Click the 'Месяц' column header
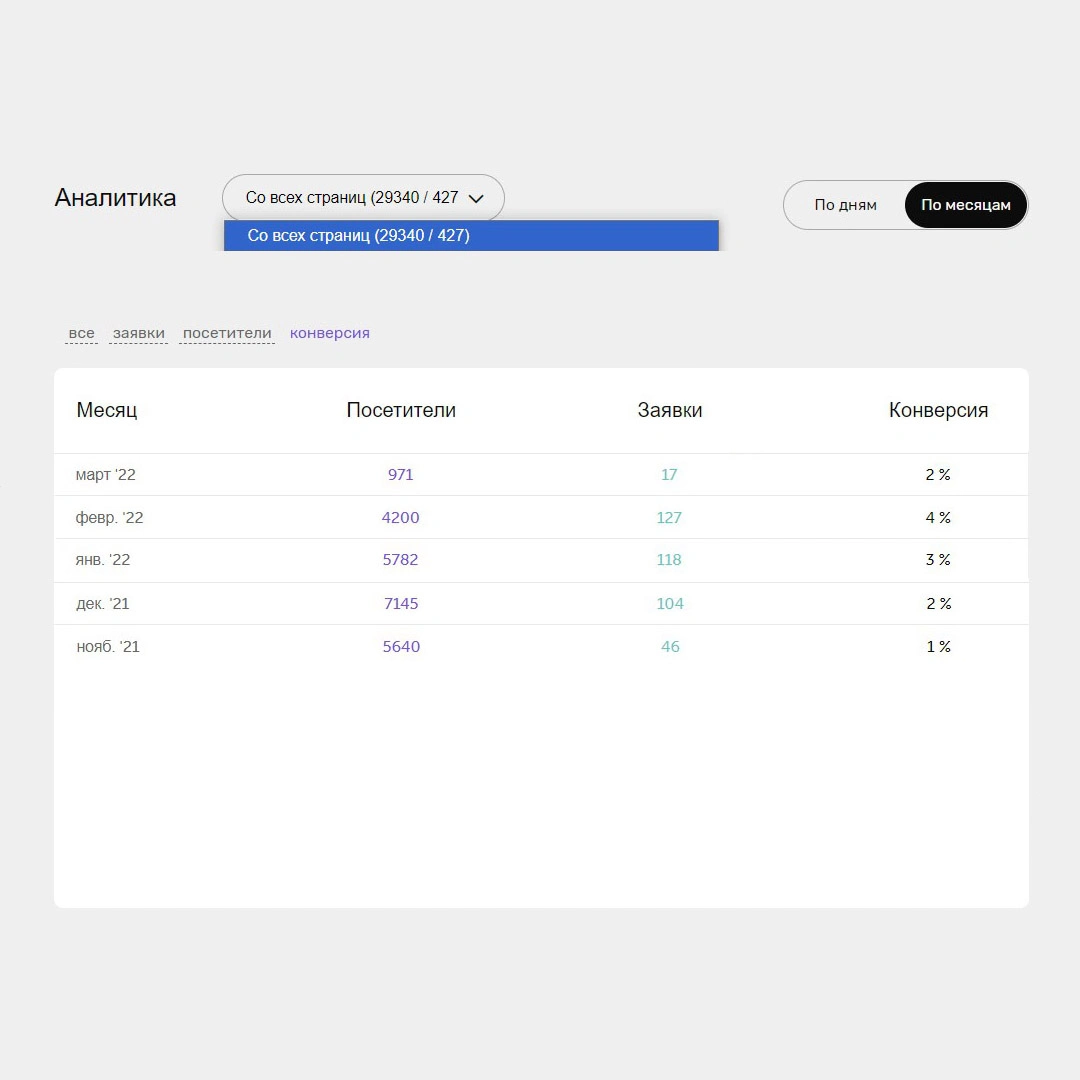Viewport: 1080px width, 1080px height. pyautogui.click(x=107, y=410)
